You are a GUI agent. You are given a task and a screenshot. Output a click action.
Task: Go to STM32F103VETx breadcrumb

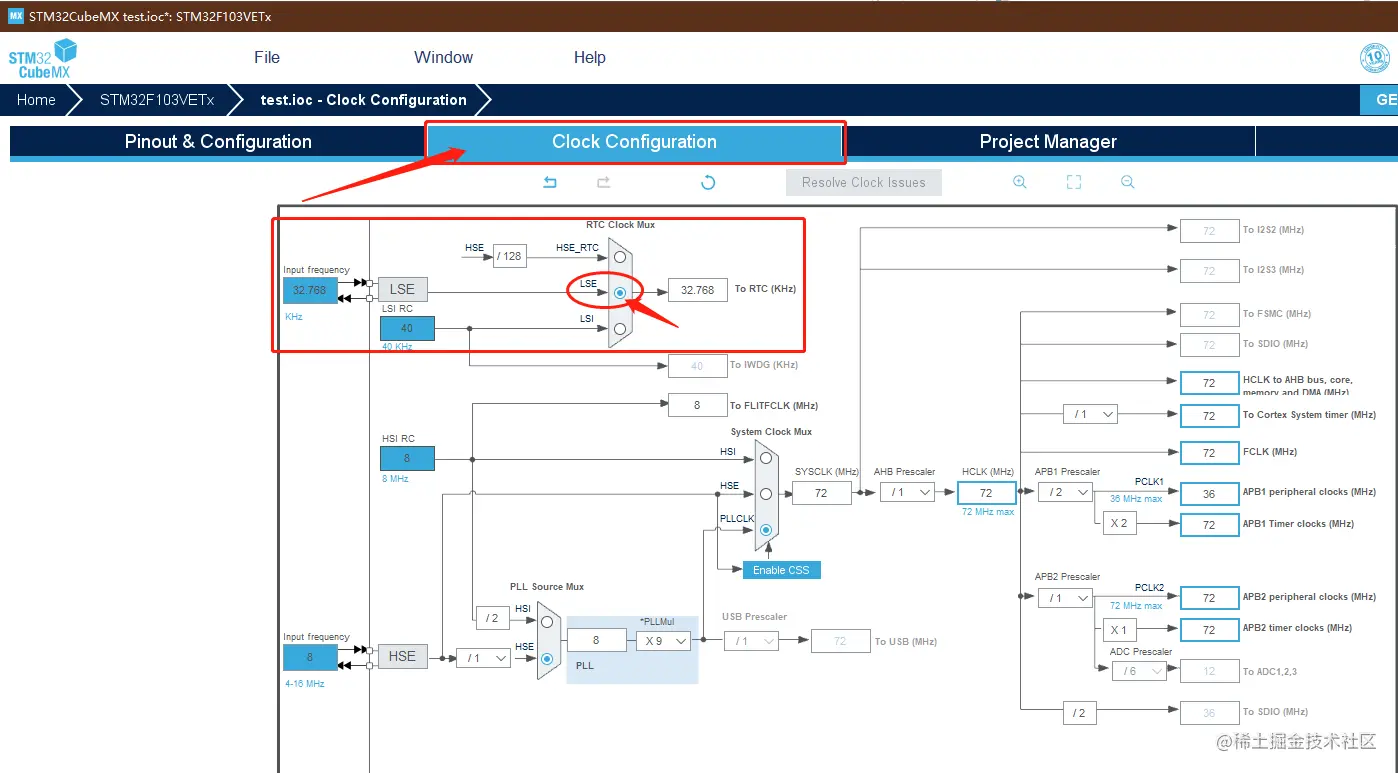click(157, 100)
